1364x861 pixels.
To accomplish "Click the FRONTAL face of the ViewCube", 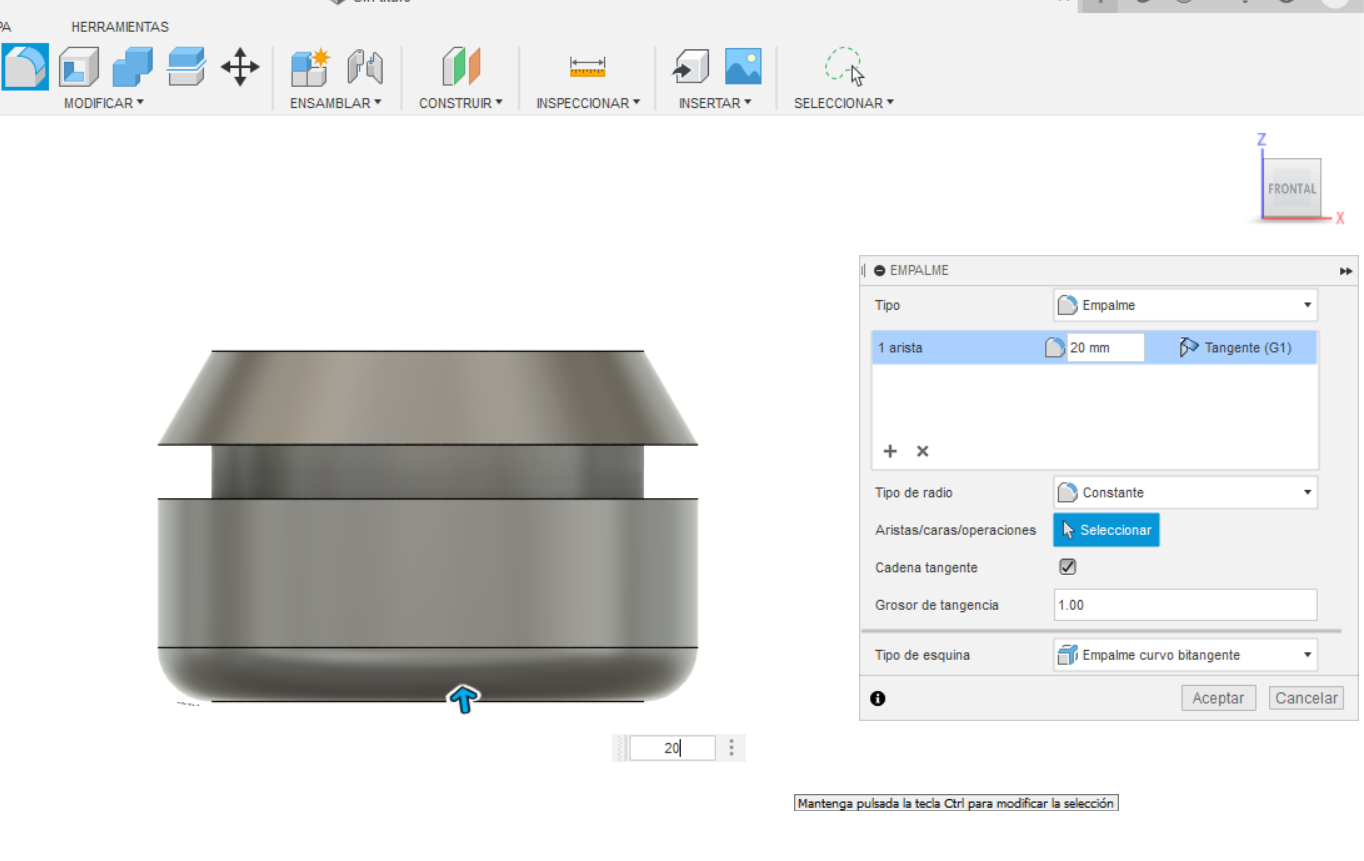I will [1292, 189].
